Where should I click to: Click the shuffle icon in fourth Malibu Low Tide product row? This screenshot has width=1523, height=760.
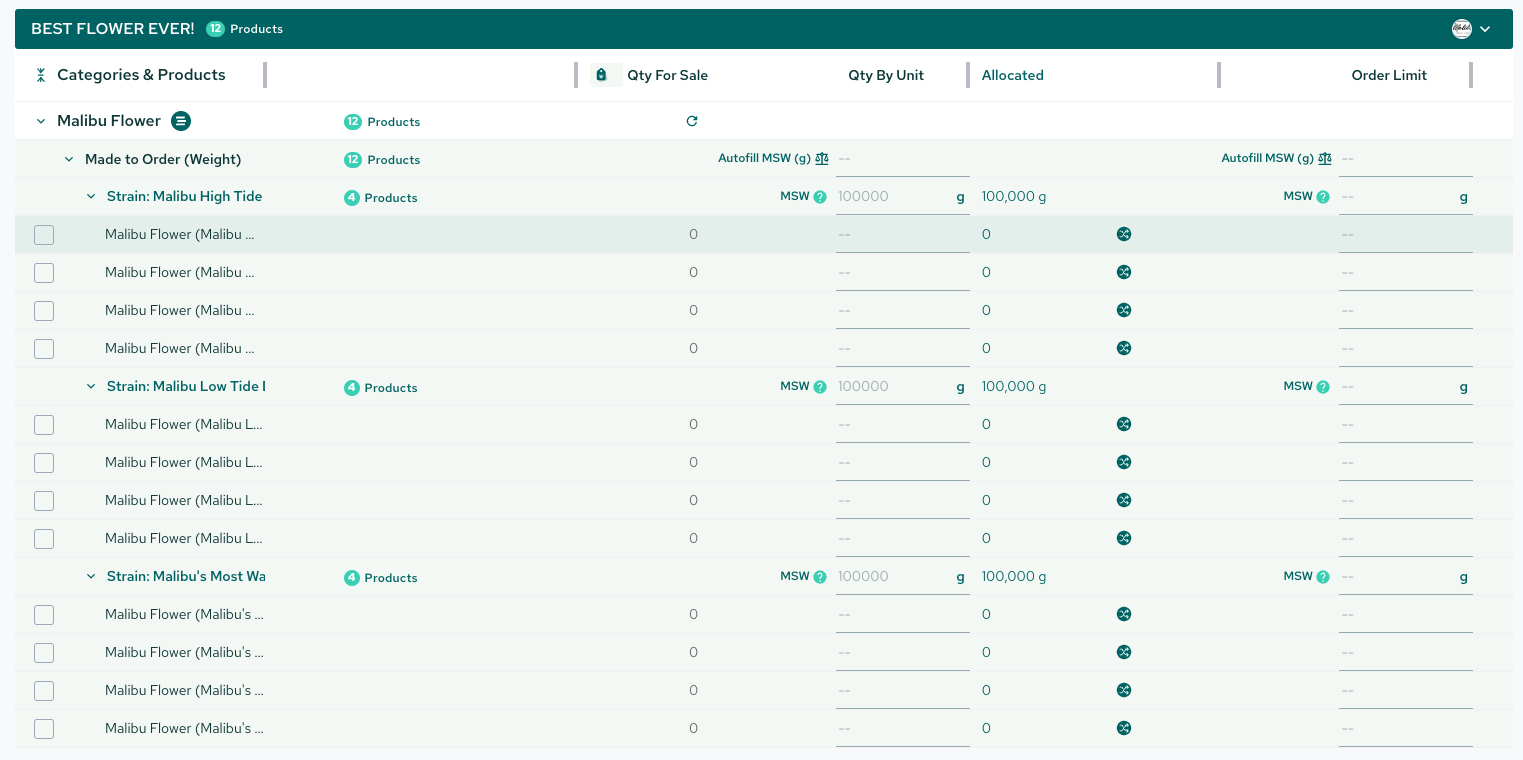point(1124,538)
